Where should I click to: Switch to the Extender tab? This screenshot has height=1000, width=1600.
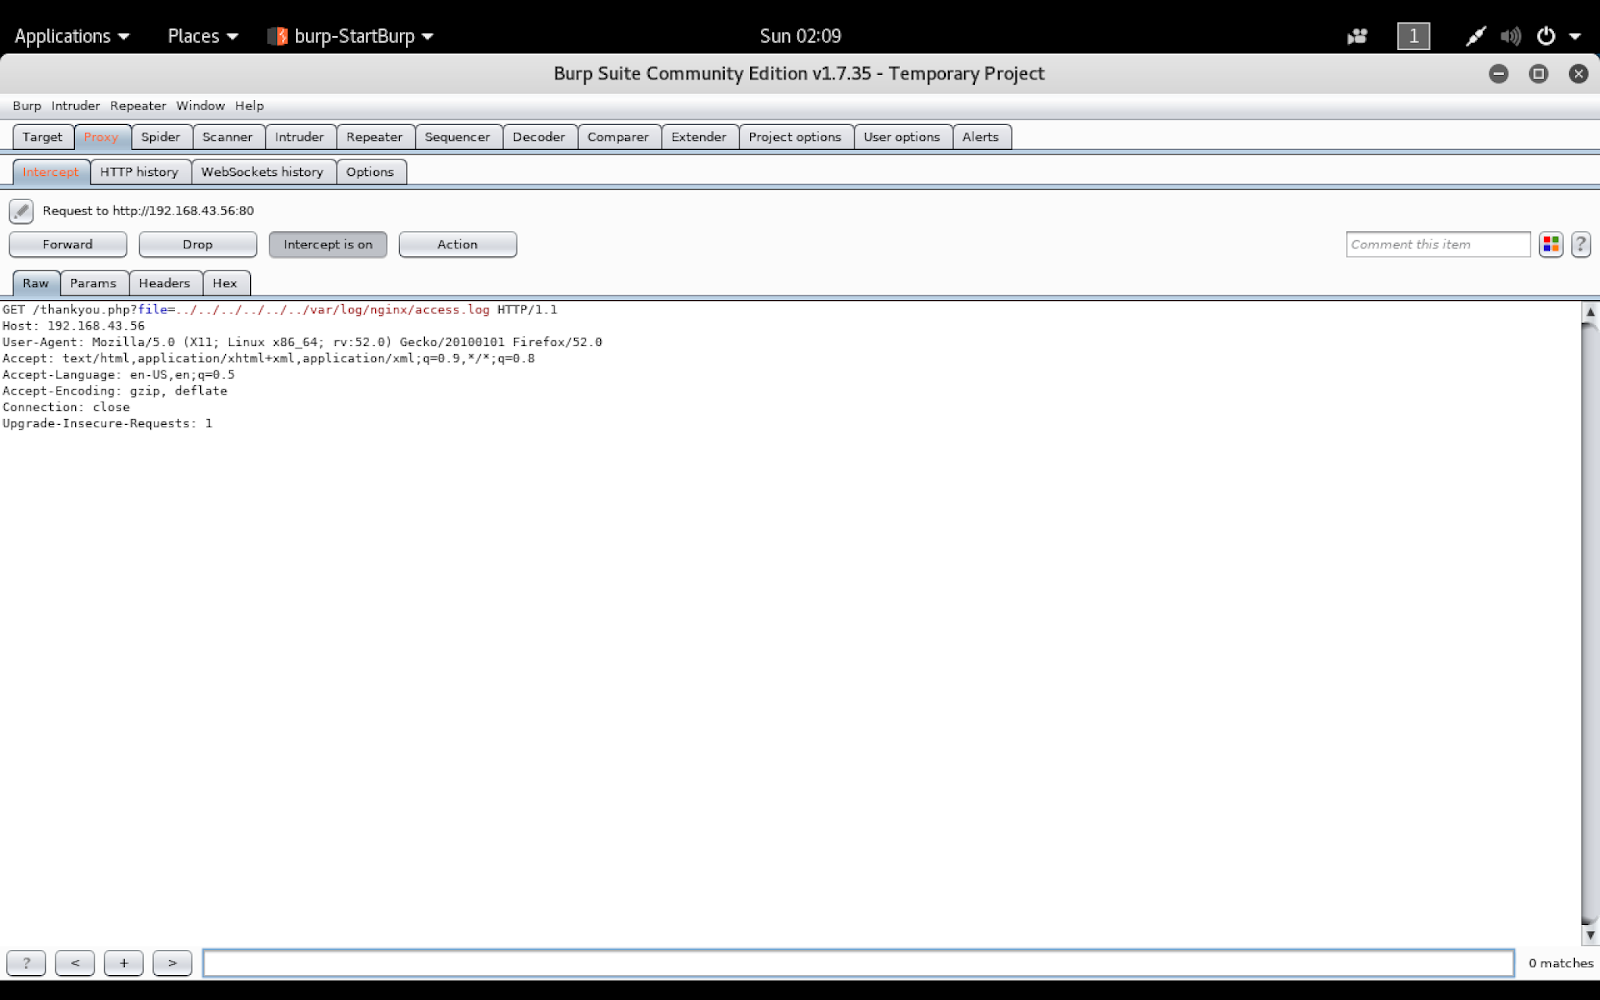click(699, 137)
